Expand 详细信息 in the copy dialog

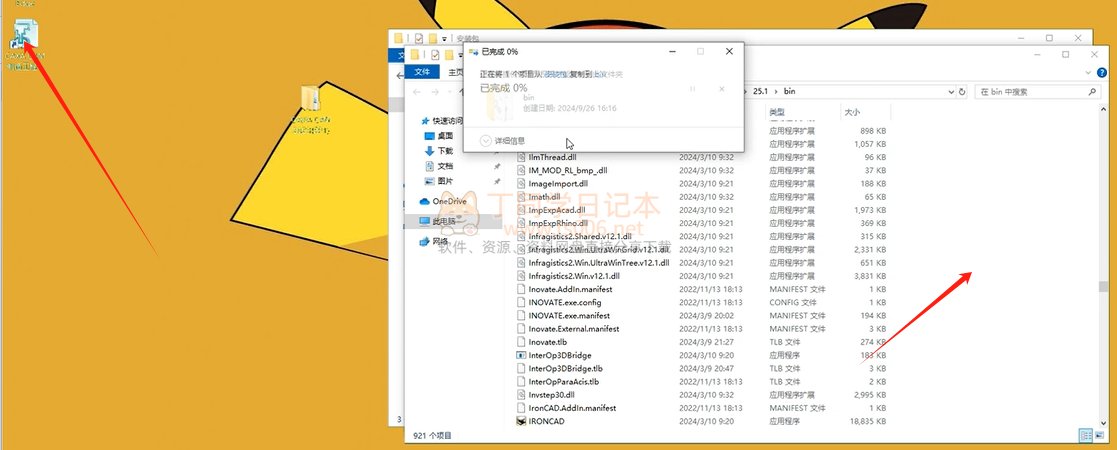coord(504,141)
